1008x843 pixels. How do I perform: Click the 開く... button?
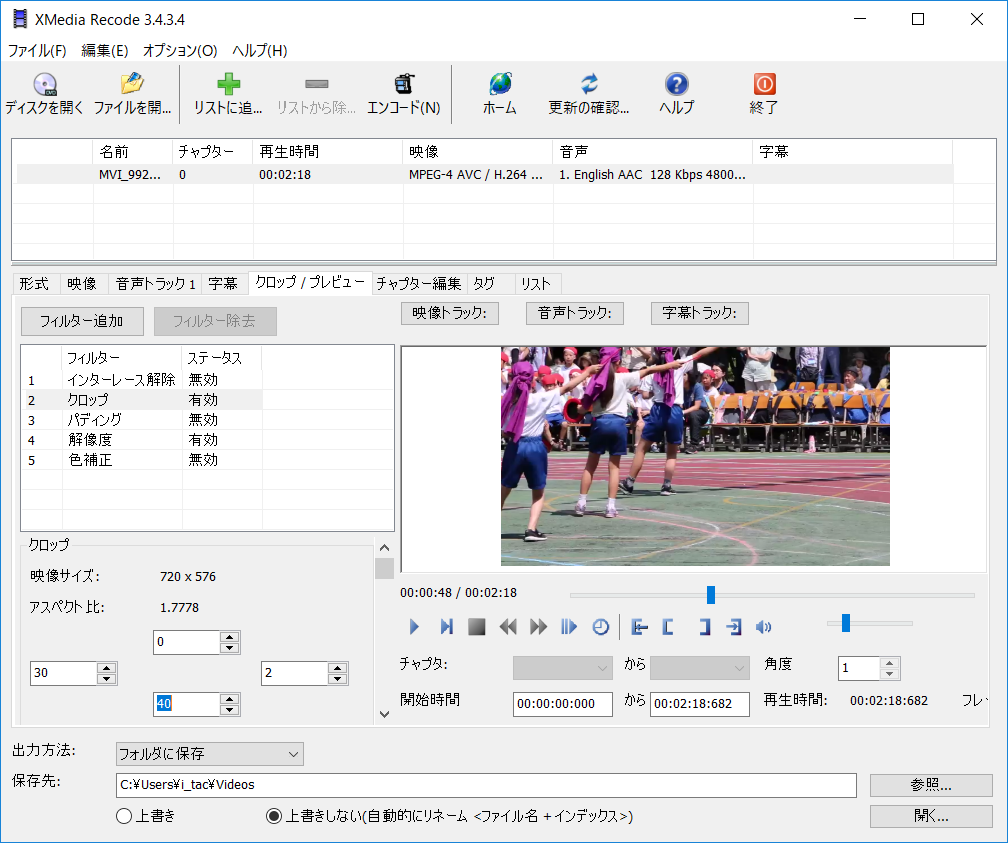click(x=931, y=816)
